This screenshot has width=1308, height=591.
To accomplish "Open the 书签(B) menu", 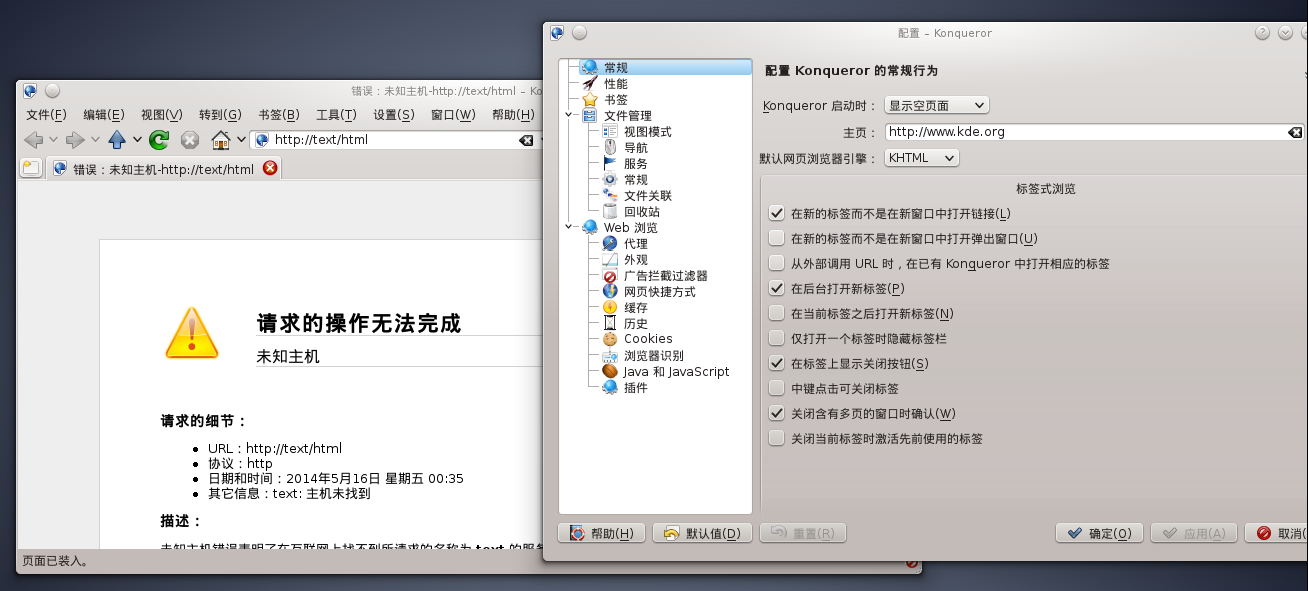I will [x=279, y=115].
